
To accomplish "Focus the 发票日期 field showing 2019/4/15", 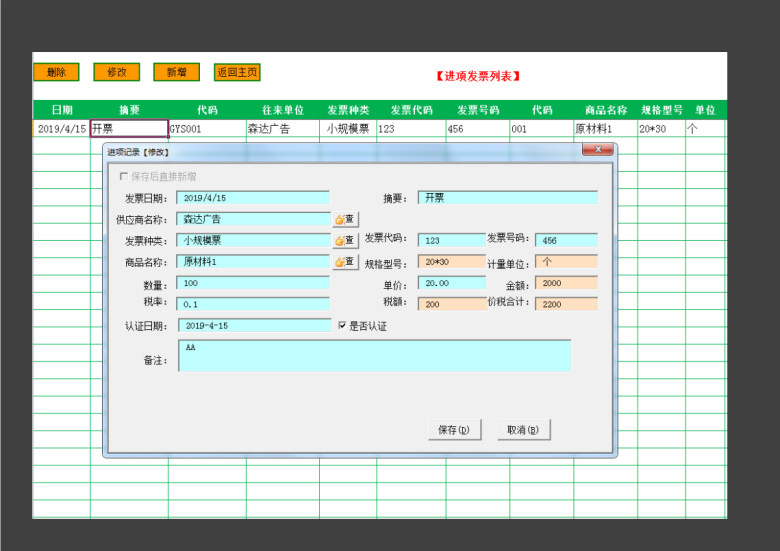I will pyautogui.click(x=253, y=198).
